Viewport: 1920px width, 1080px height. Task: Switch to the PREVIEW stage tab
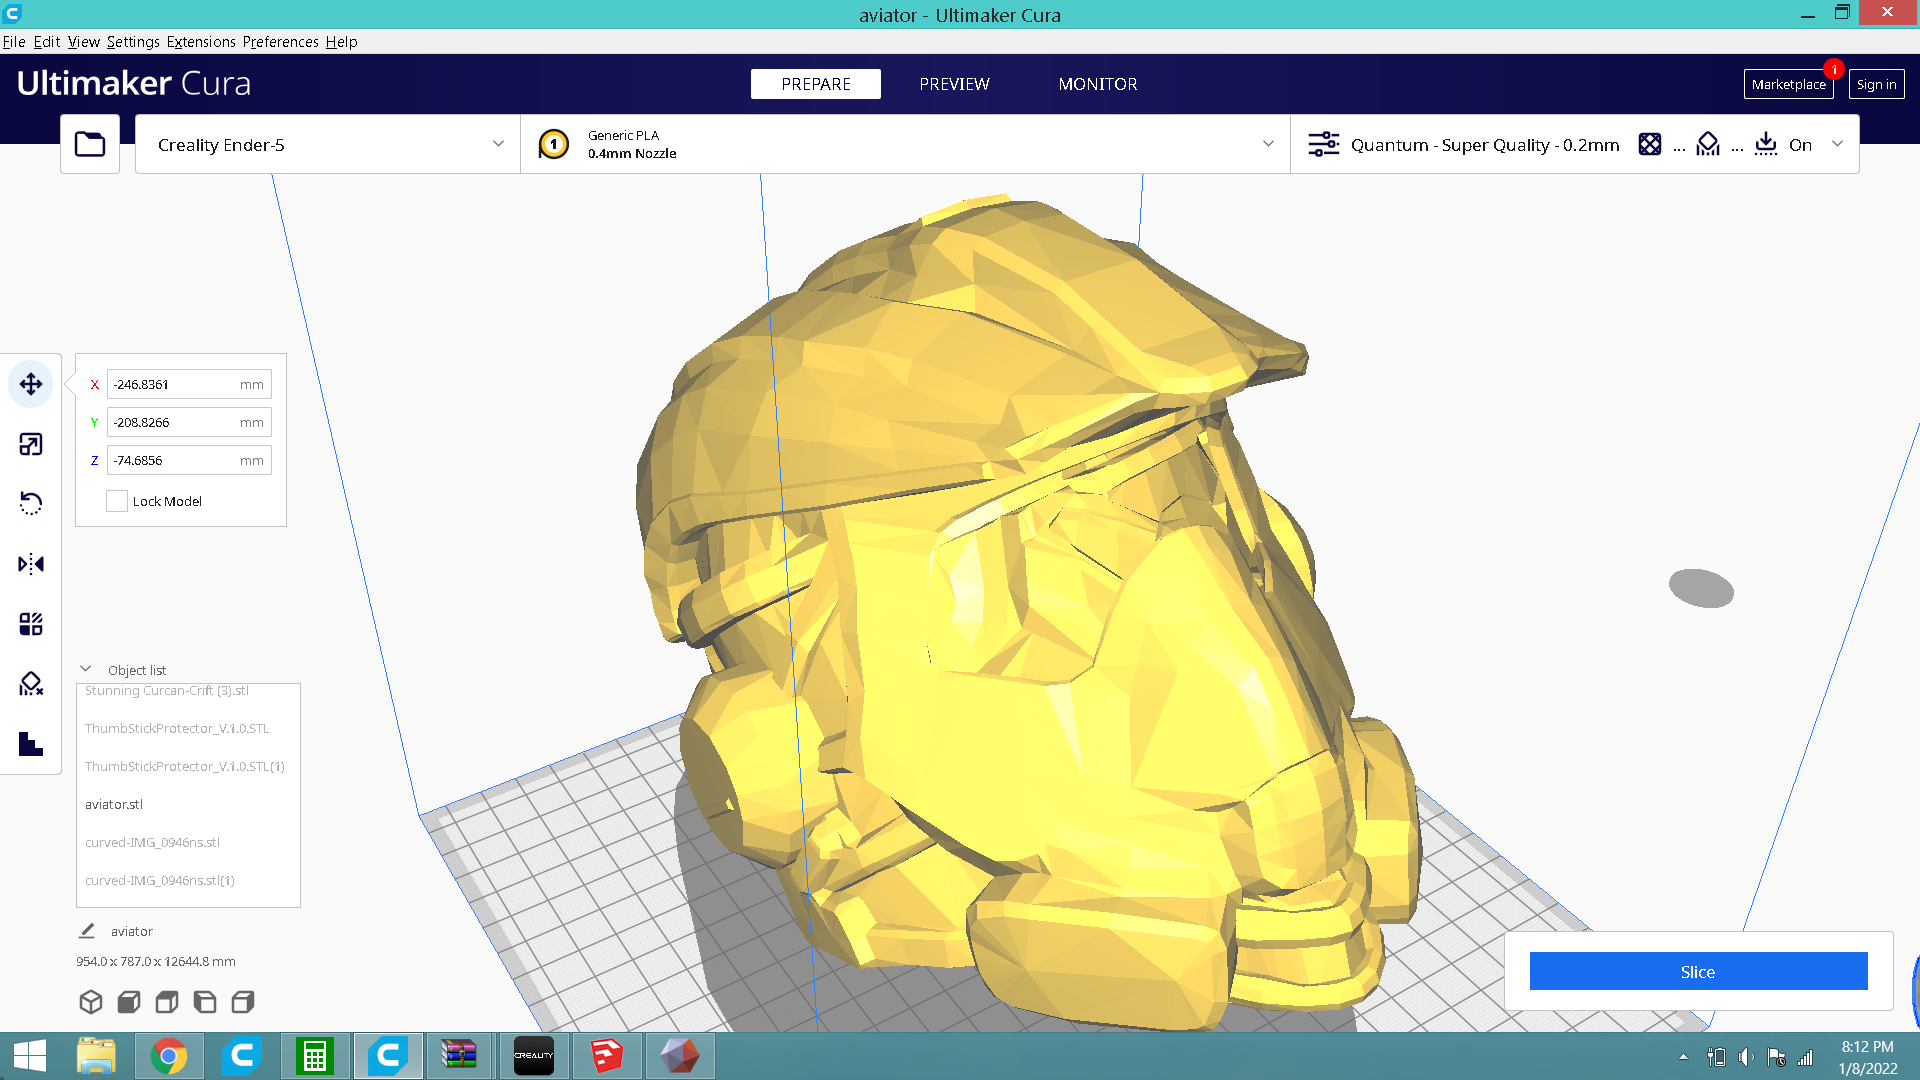tap(955, 84)
